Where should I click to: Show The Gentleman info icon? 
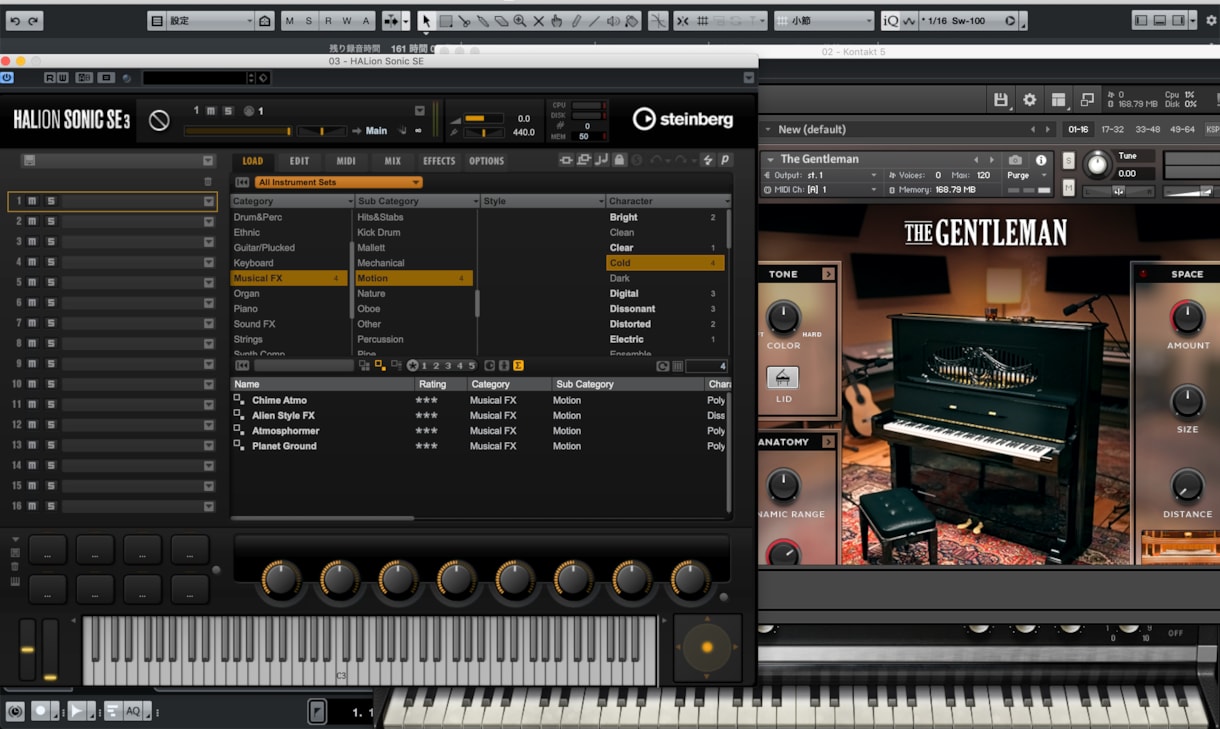click(x=1041, y=160)
